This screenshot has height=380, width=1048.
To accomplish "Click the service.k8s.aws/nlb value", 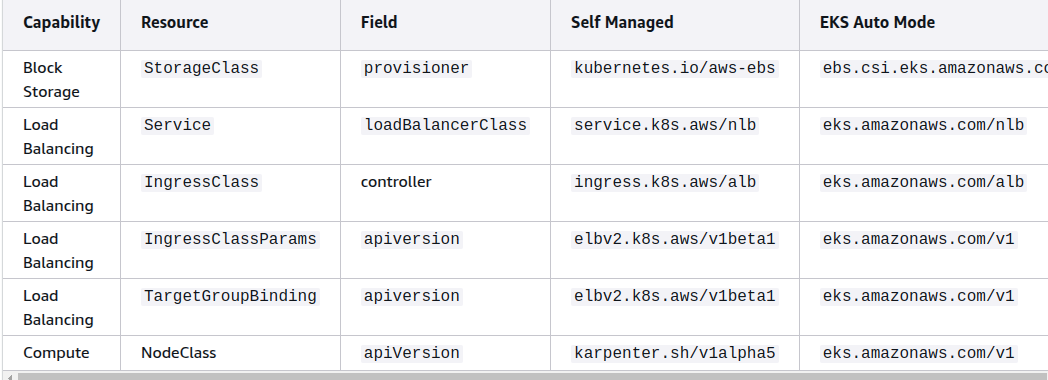I will (665, 125).
